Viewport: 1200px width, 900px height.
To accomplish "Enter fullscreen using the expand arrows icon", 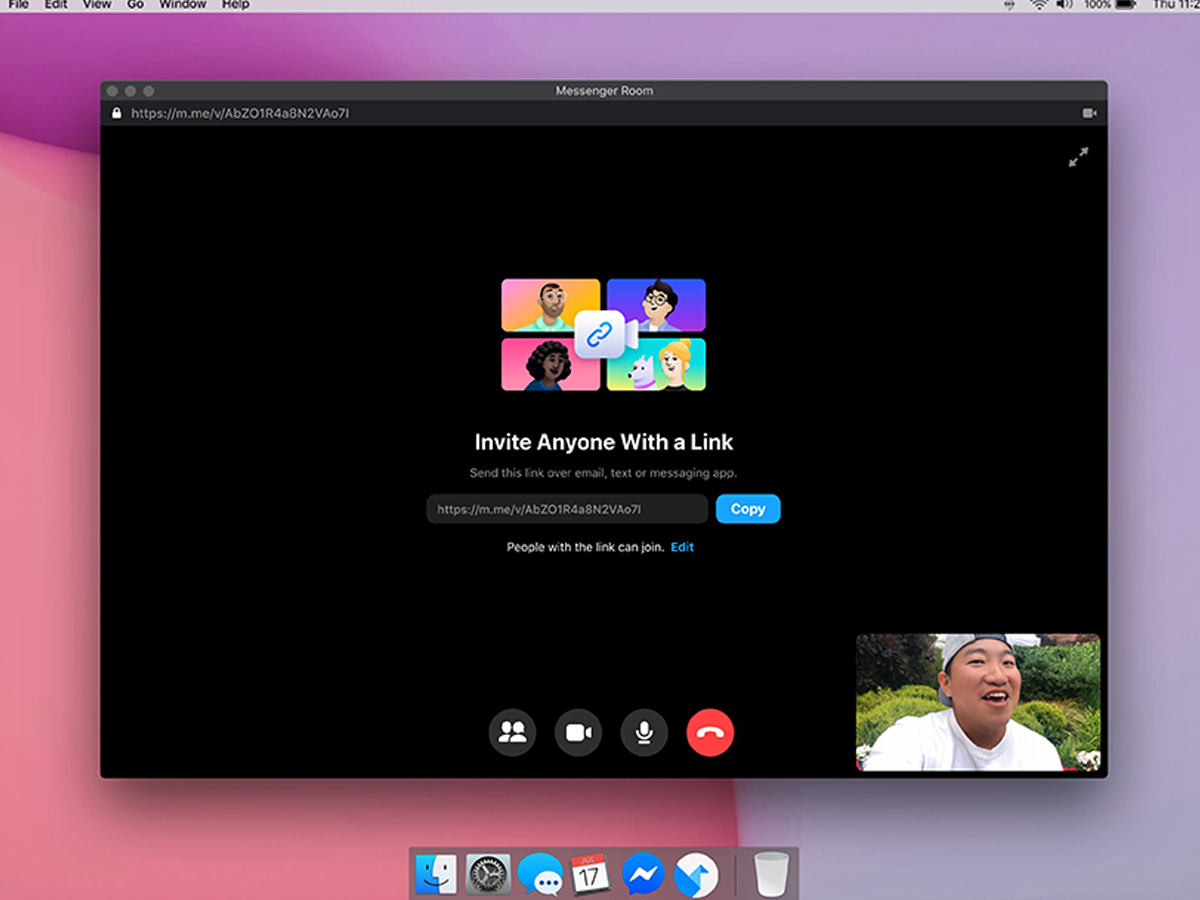I will [x=1078, y=157].
